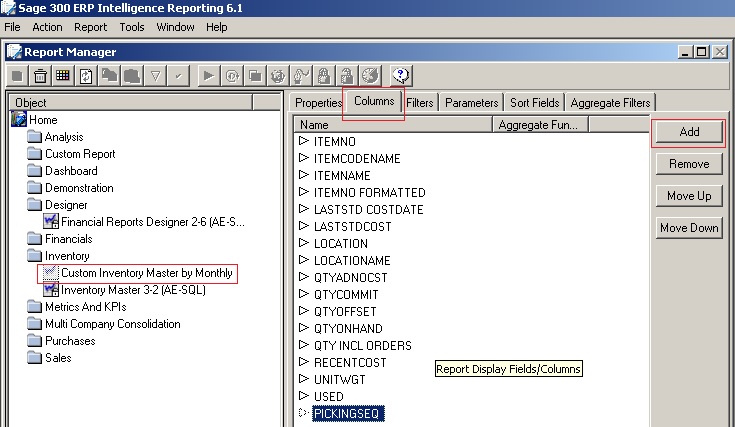
Task: Expand the RECENTCOST column triangle
Action: click(304, 362)
